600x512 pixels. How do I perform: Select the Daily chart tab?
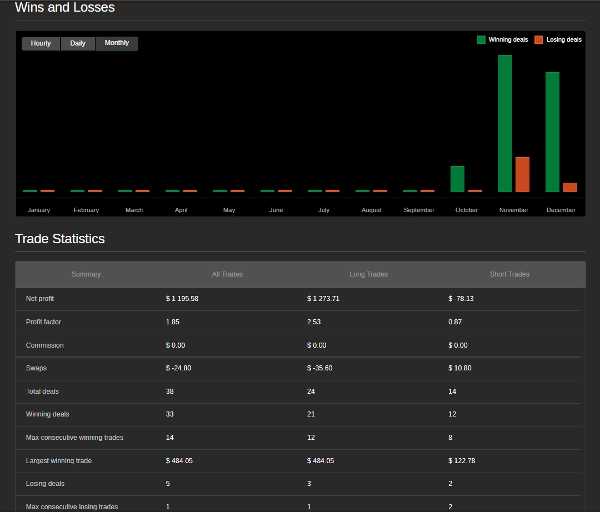click(78, 44)
